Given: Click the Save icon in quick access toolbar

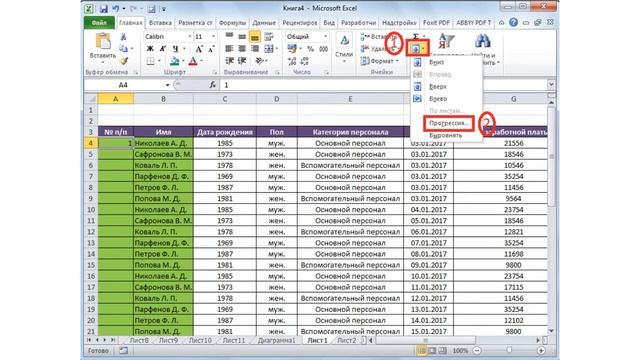Looking at the screenshot, I should (103, 9).
